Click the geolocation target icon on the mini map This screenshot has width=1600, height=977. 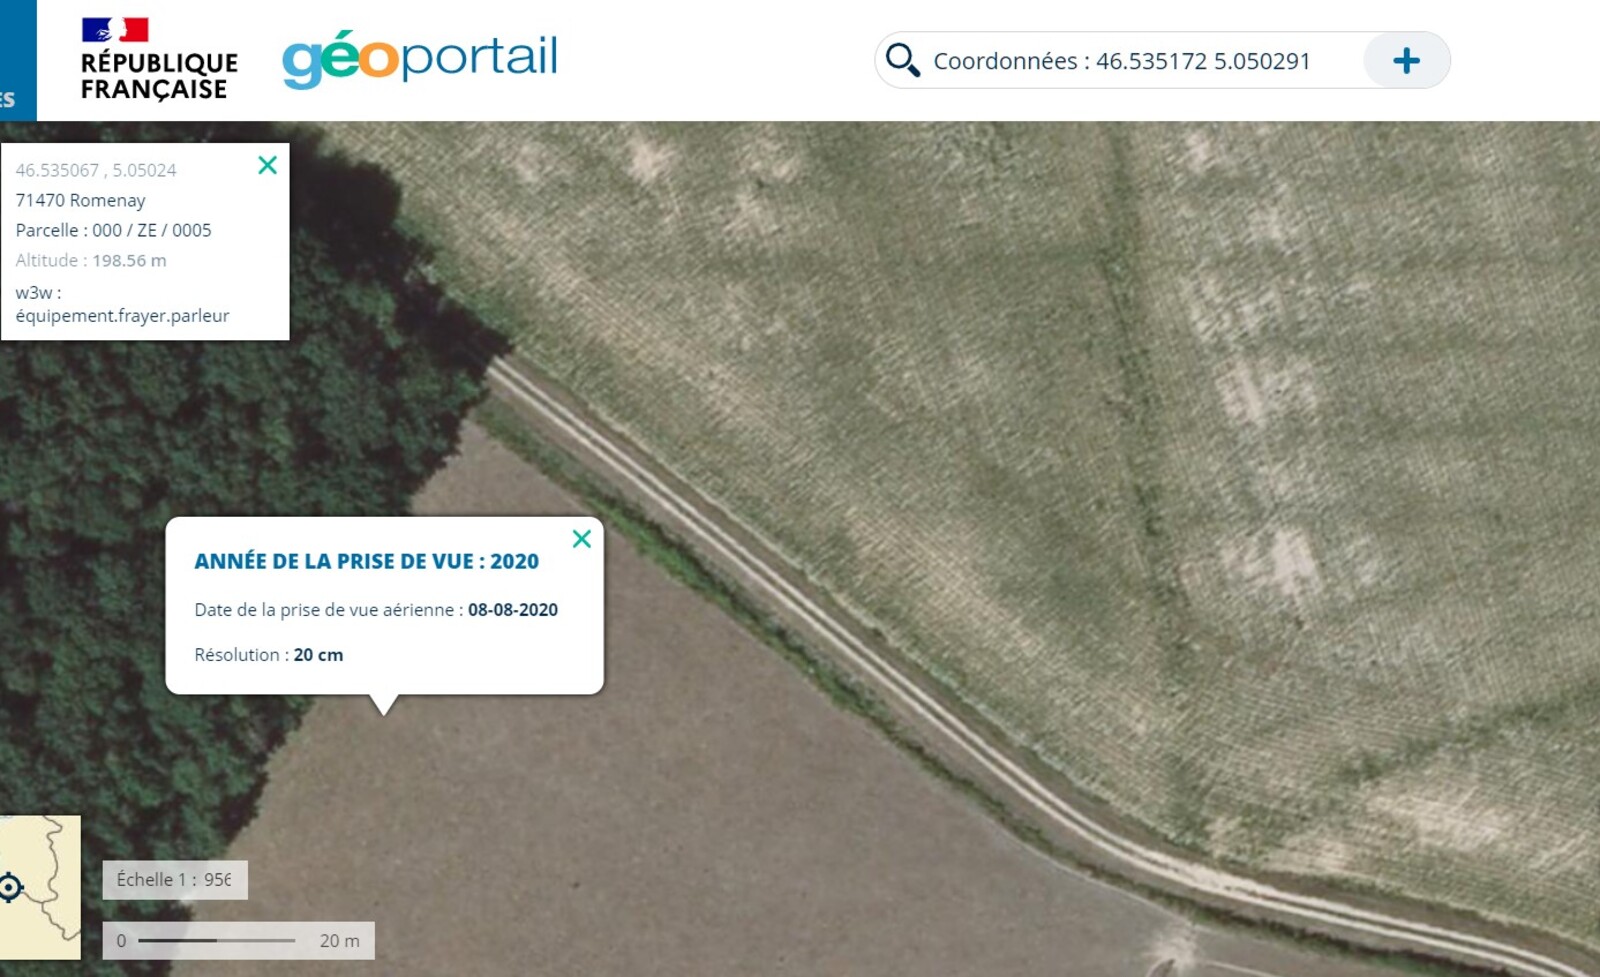pos(11,887)
